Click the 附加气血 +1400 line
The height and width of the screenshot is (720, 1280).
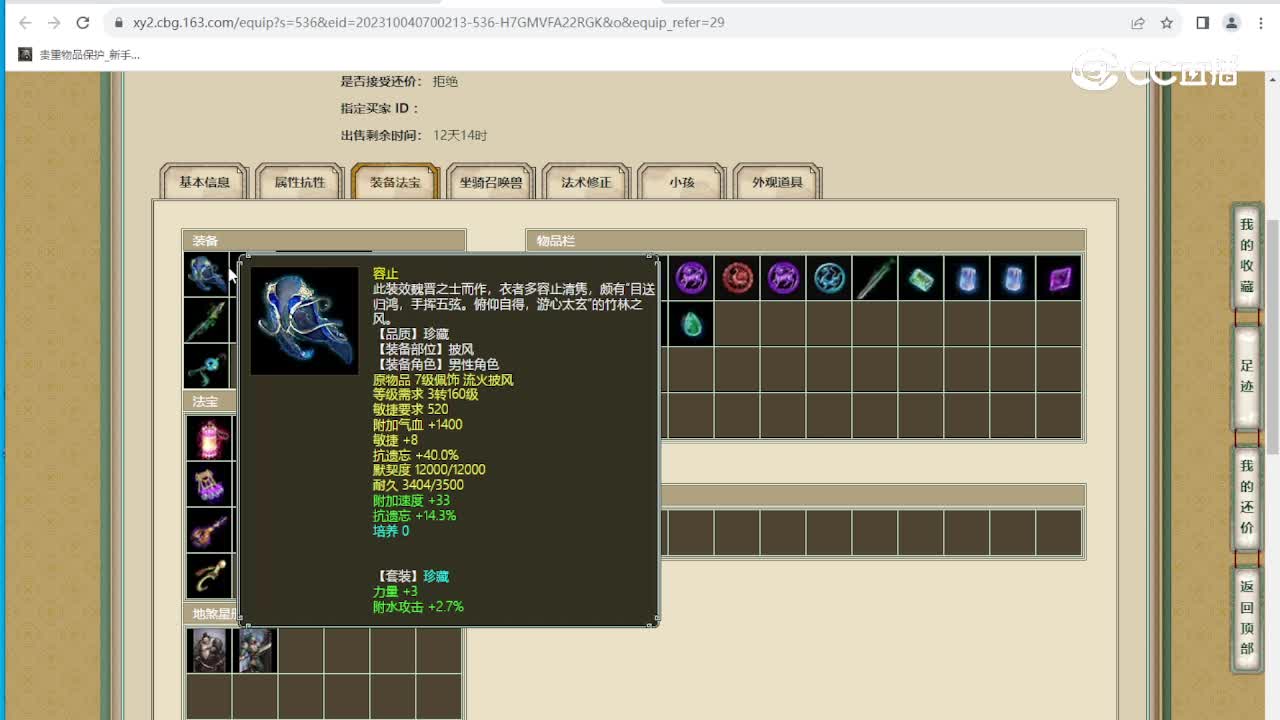pos(417,424)
